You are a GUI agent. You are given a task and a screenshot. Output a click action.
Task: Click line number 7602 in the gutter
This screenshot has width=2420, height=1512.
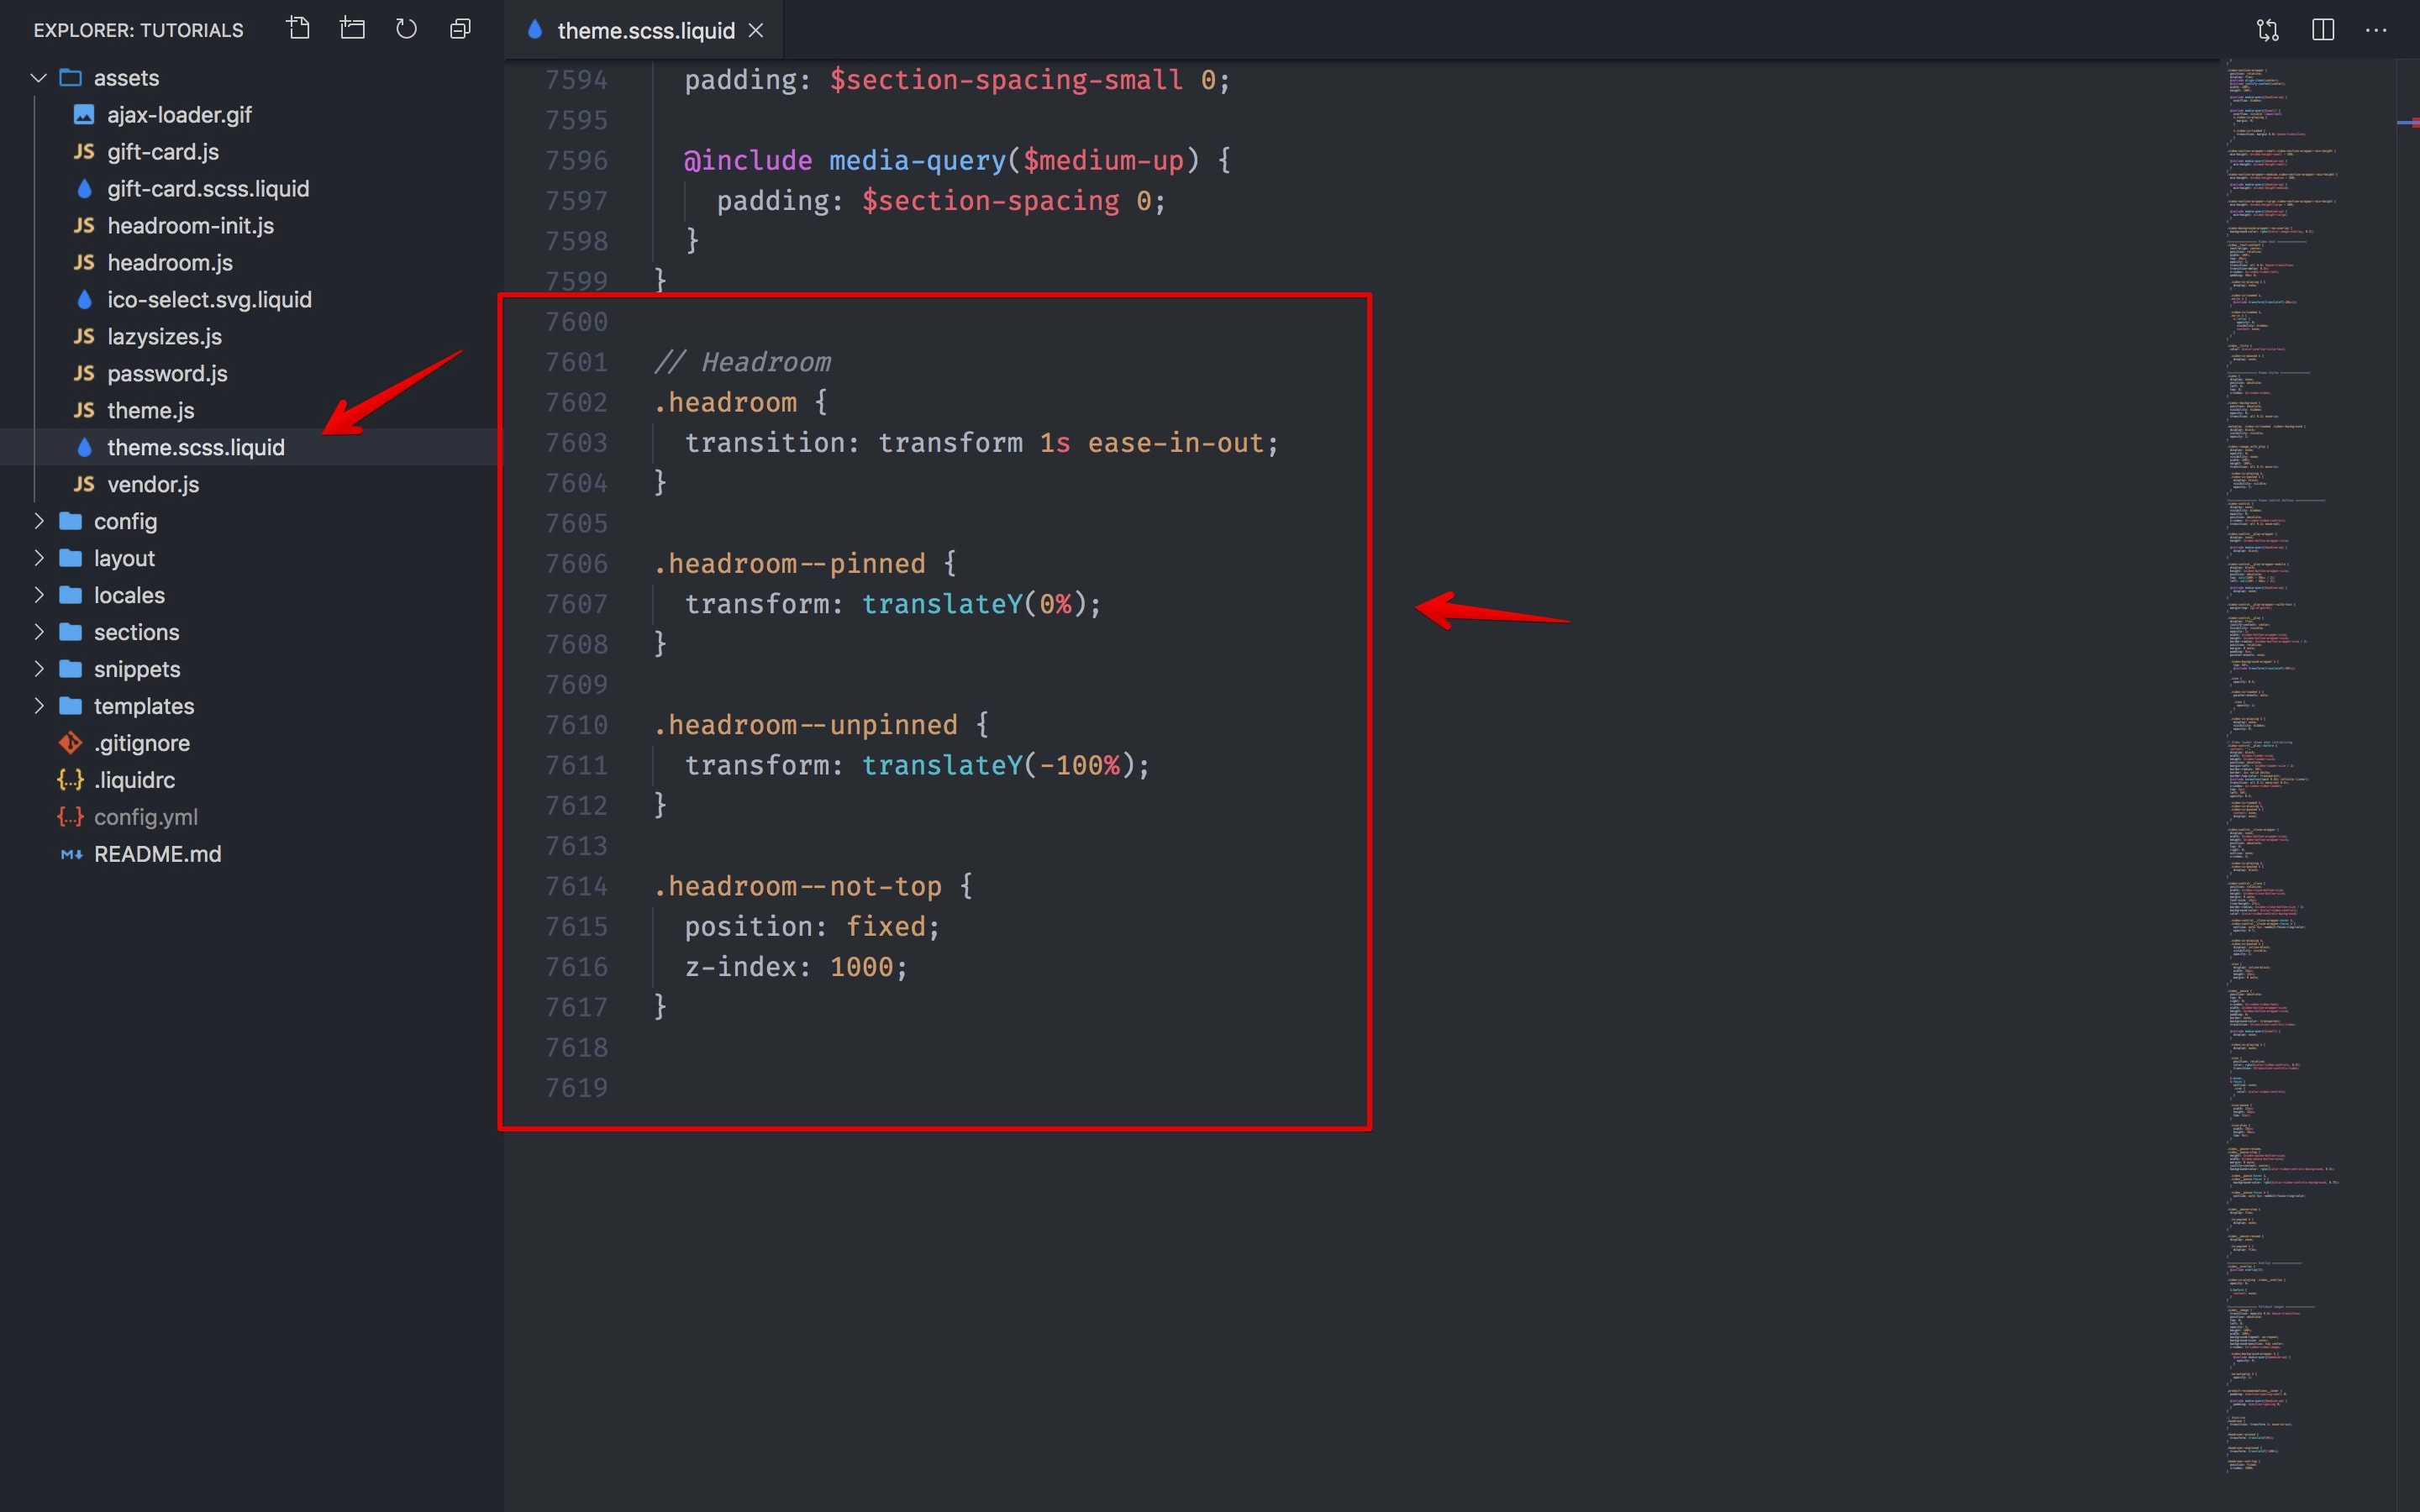(x=576, y=402)
